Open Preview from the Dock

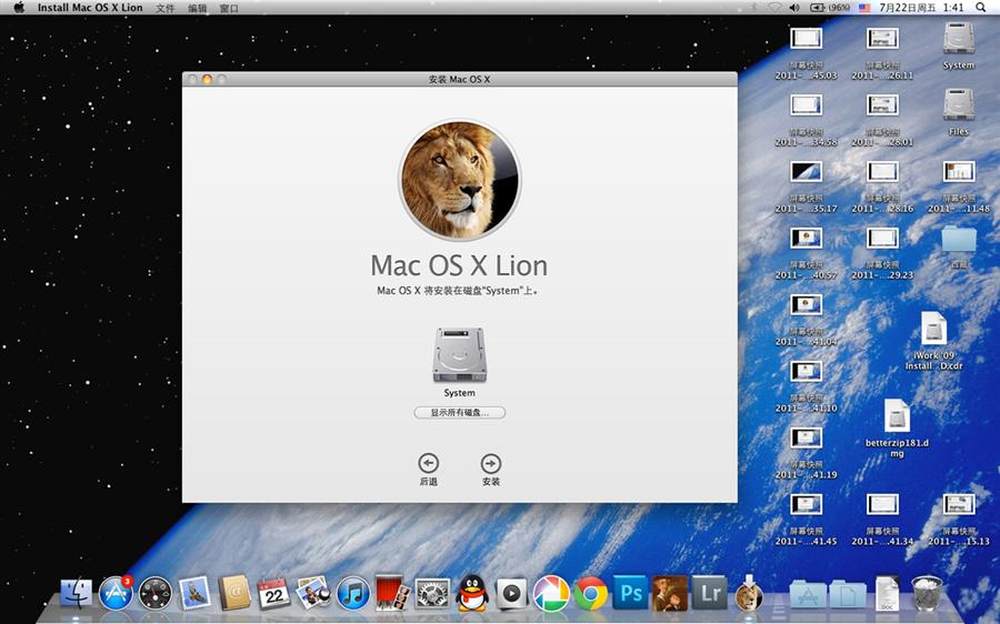313,593
